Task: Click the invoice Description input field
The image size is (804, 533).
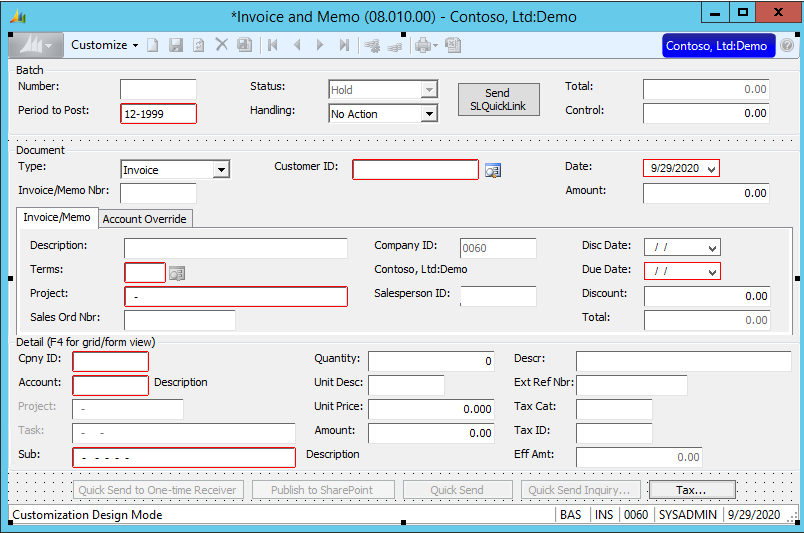Action: coord(235,248)
